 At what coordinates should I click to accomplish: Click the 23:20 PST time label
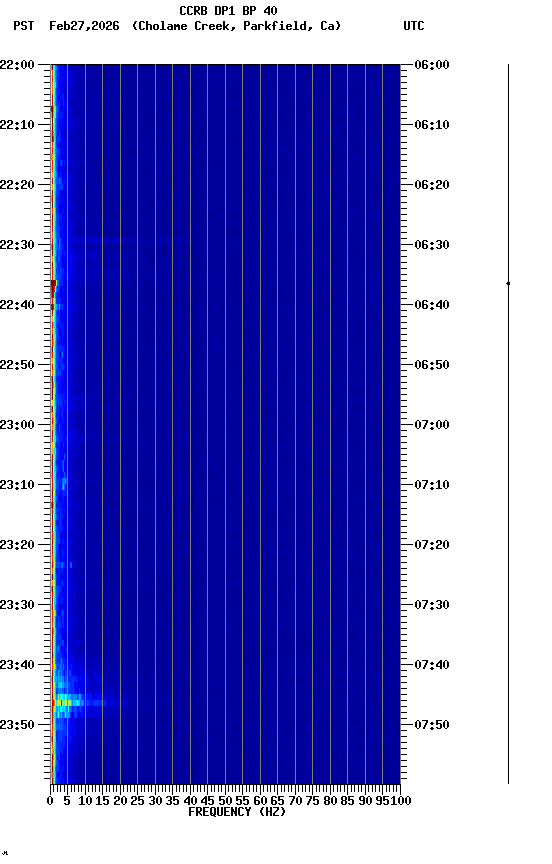pos(17,545)
